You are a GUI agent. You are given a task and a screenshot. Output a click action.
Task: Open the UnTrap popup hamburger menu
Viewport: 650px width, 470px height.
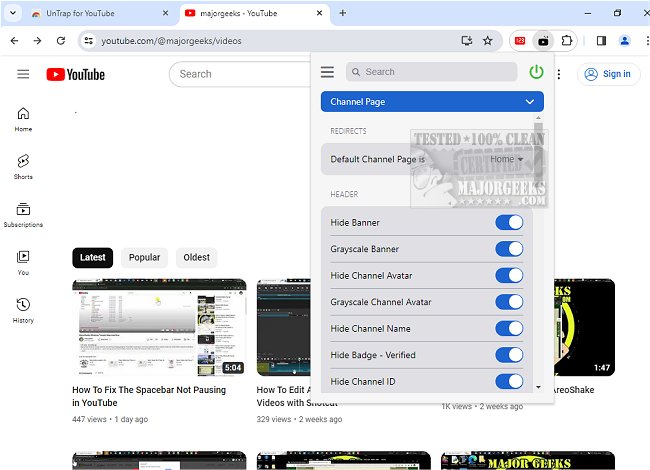tap(327, 72)
